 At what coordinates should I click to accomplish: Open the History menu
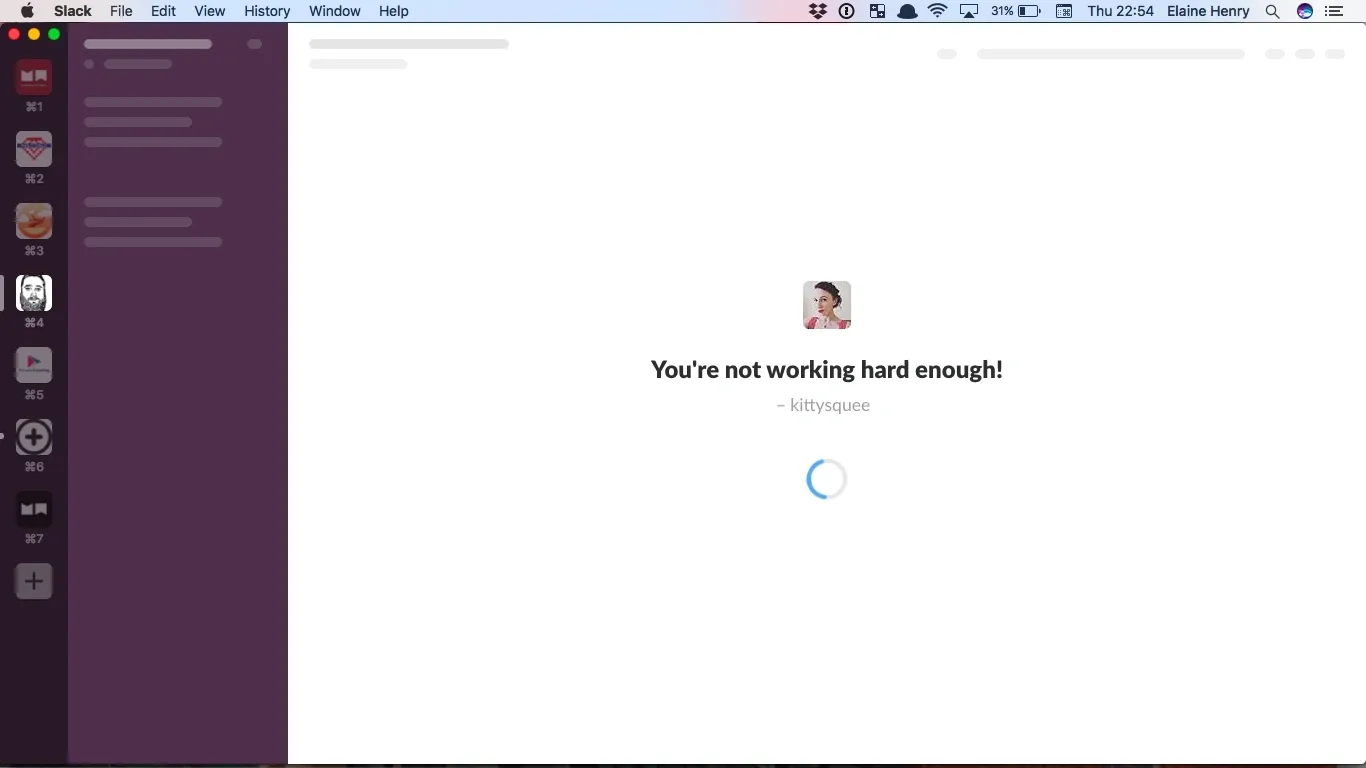pos(267,11)
